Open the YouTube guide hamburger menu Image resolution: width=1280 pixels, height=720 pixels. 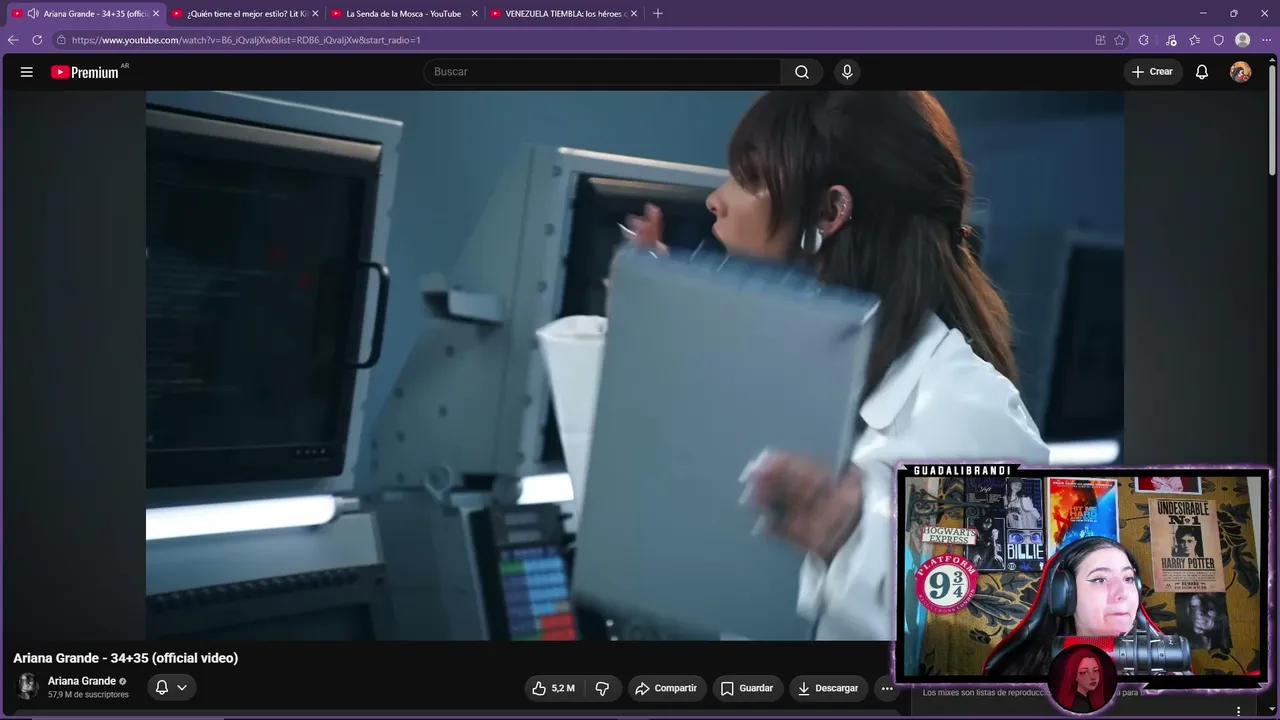[27, 72]
